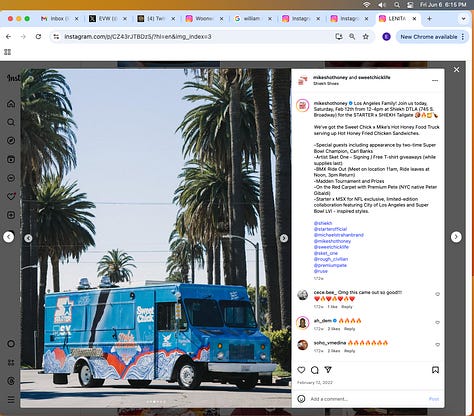Click the comment bubble icon

pyautogui.click(x=315, y=370)
